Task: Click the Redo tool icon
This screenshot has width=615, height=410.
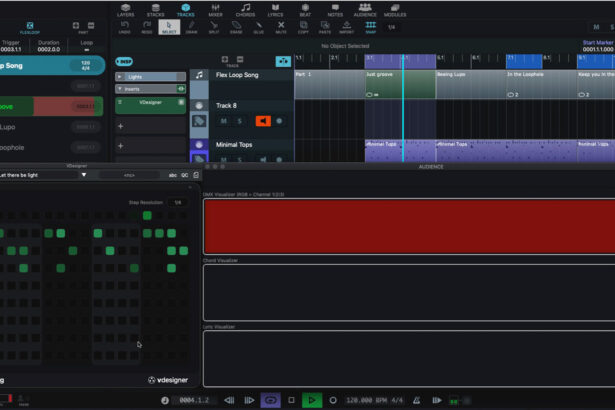Action: click(147, 27)
